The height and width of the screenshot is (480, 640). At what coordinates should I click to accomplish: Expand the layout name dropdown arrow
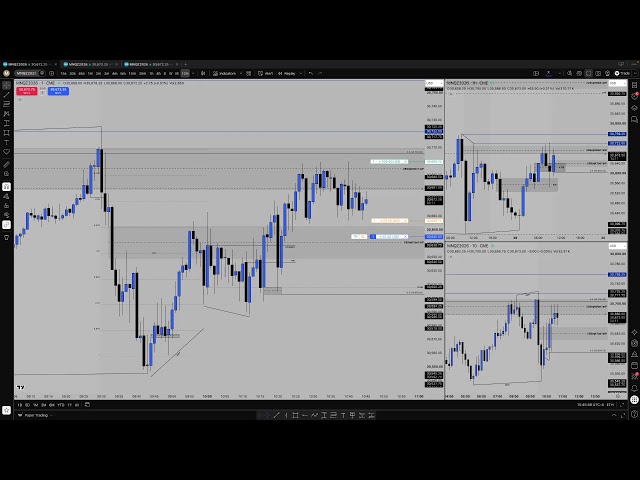560,73
